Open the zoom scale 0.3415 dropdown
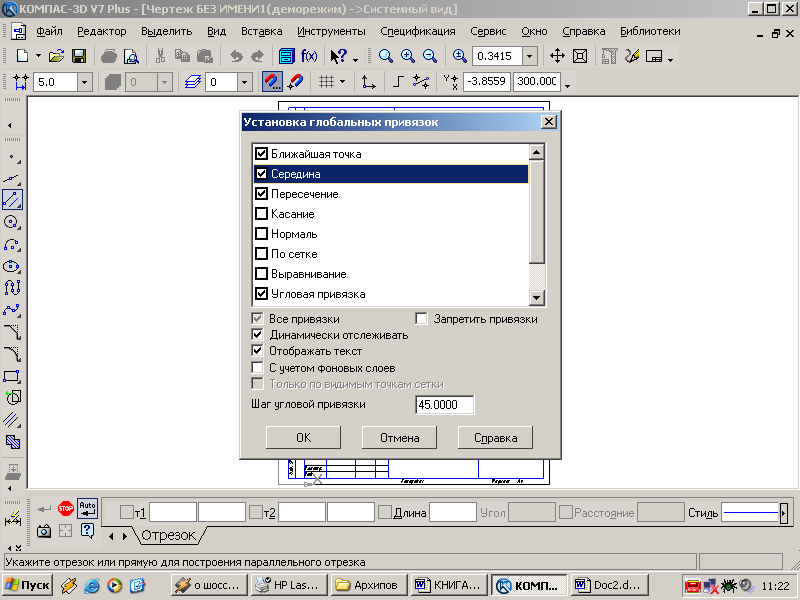Image resolution: width=800 pixels, height=600 pixels. pos(530,56)
